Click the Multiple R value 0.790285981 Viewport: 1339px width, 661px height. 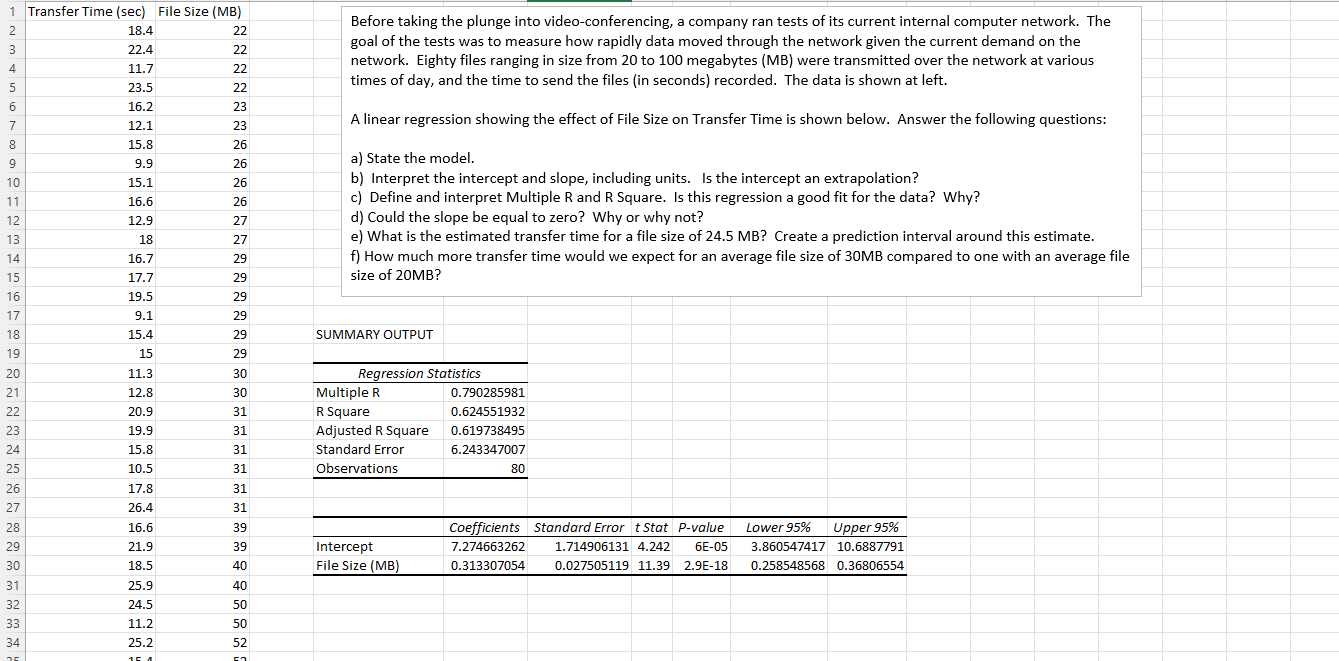488,392
